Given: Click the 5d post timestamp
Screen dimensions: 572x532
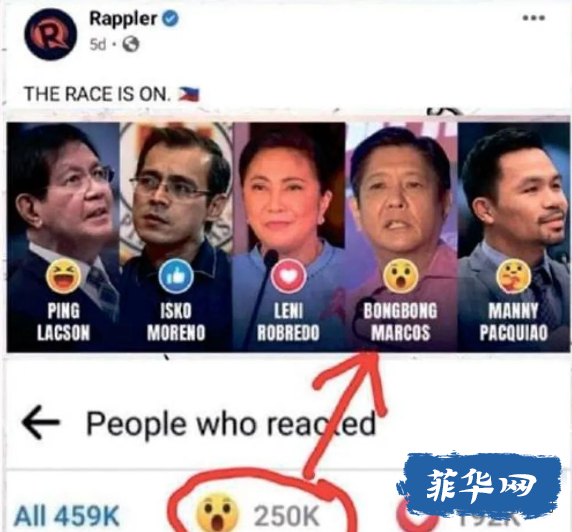Looking at the screenshot, I should click(98, 45).
